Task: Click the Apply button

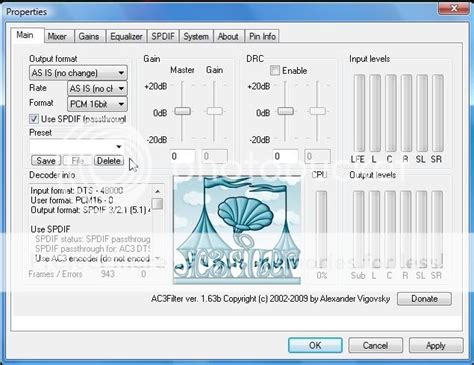Action: [436, 345]
